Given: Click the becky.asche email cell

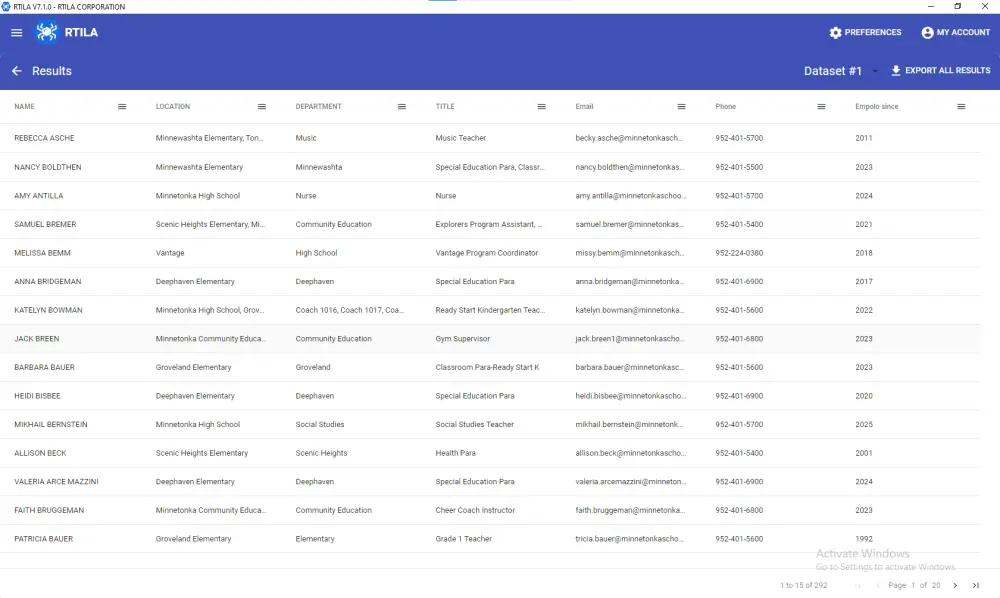Looking at the screenshot, I should 629,138.
